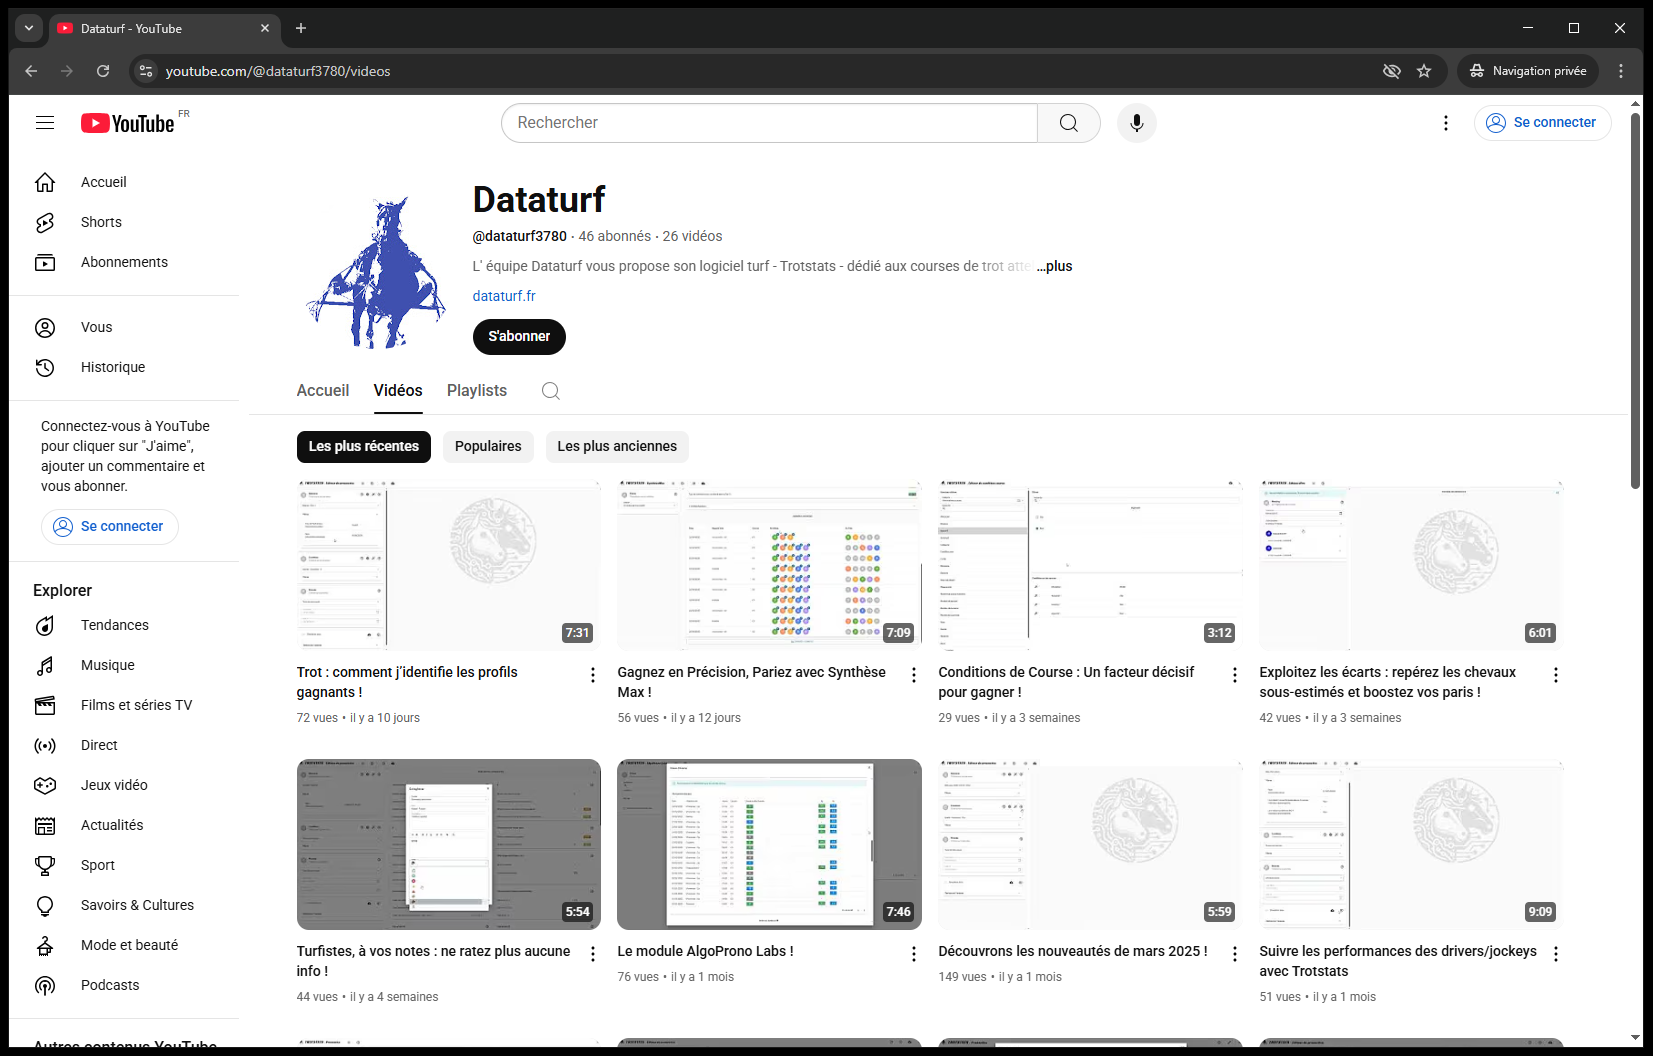Viewport: 1653px width, 1056px height.
Task: Click the Dataturf channel avatar
Action: (376, 272)
